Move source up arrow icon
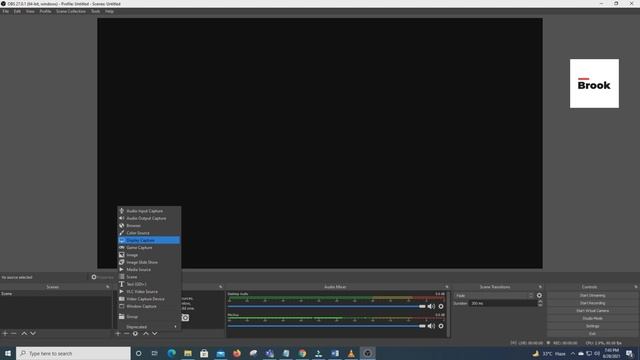 tap(146, 333)
